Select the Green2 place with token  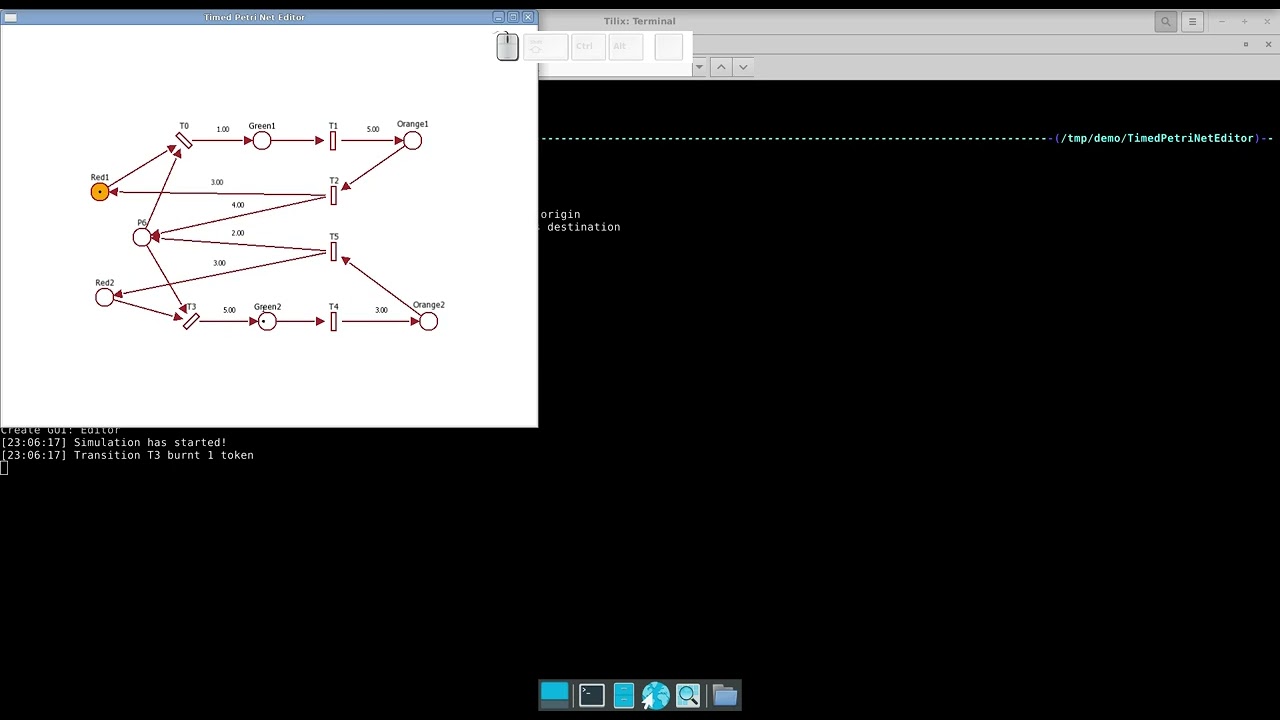267,321
